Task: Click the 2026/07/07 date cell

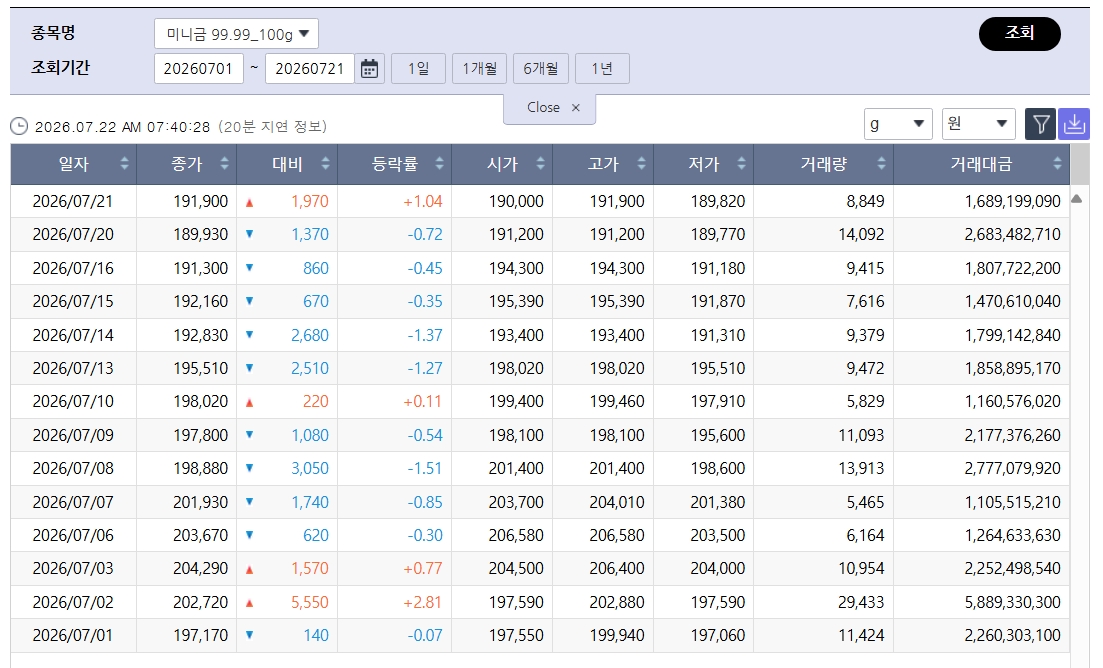Action: coord(73,502)
